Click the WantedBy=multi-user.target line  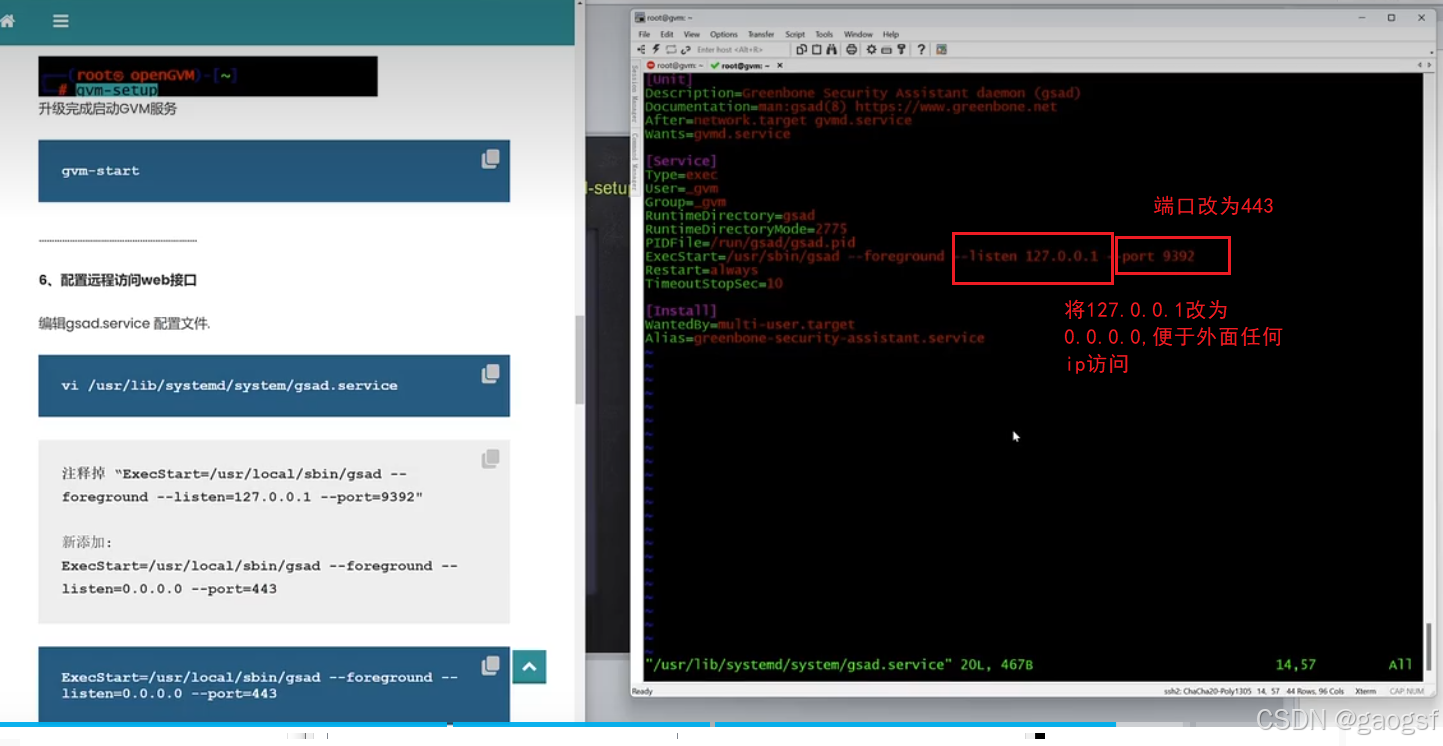tap(750, 324)
